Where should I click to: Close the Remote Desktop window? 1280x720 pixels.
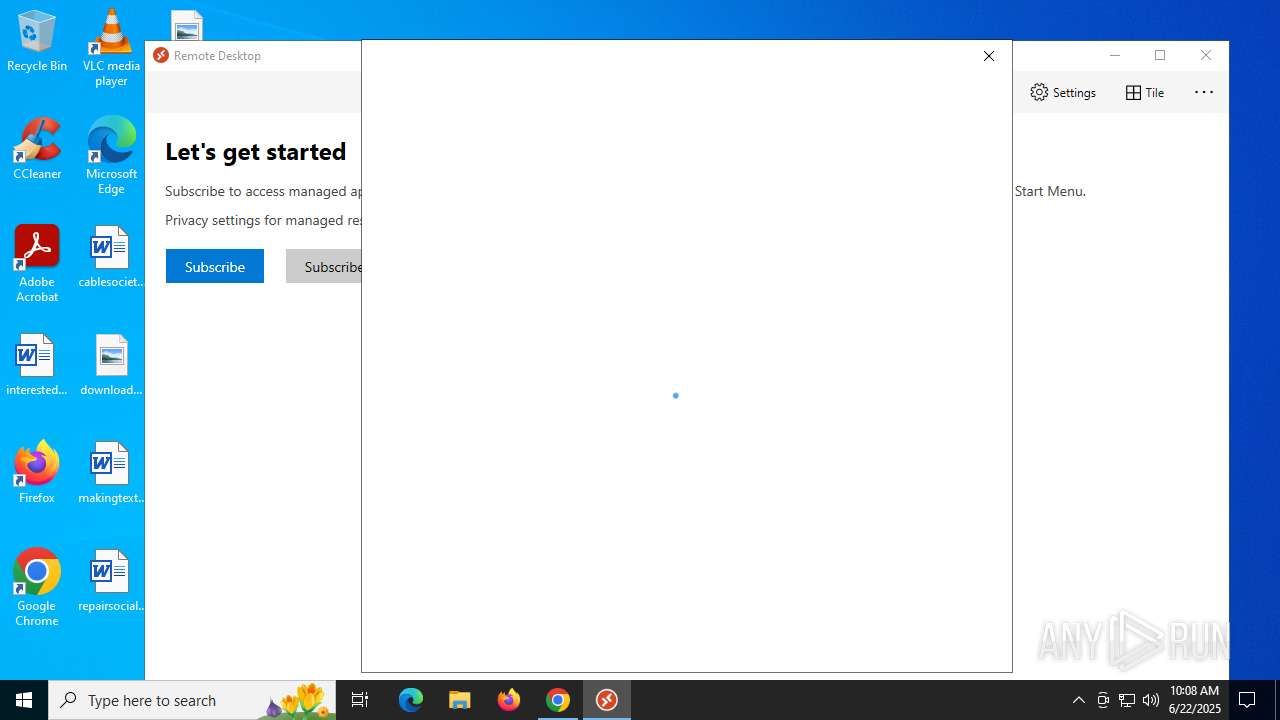click(x=1206, y=55)
